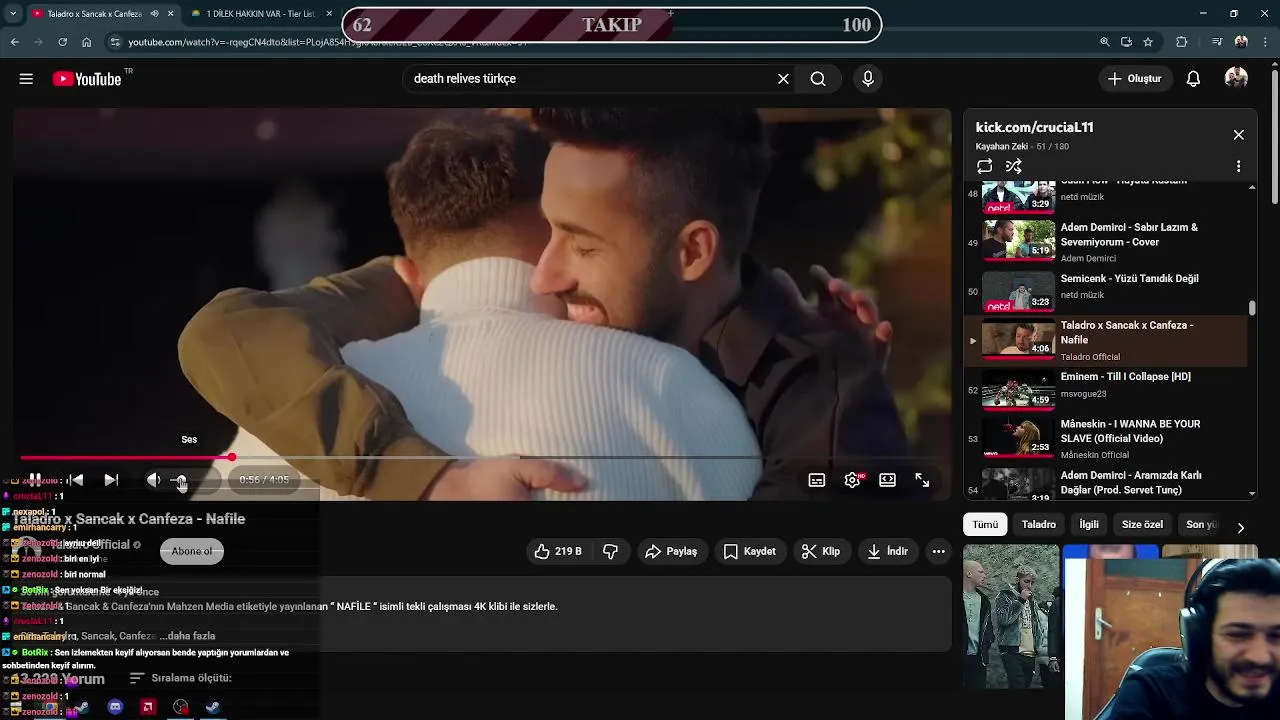Go back in browser history
The width and height of the screenshot is (1280, 720).
15,42
